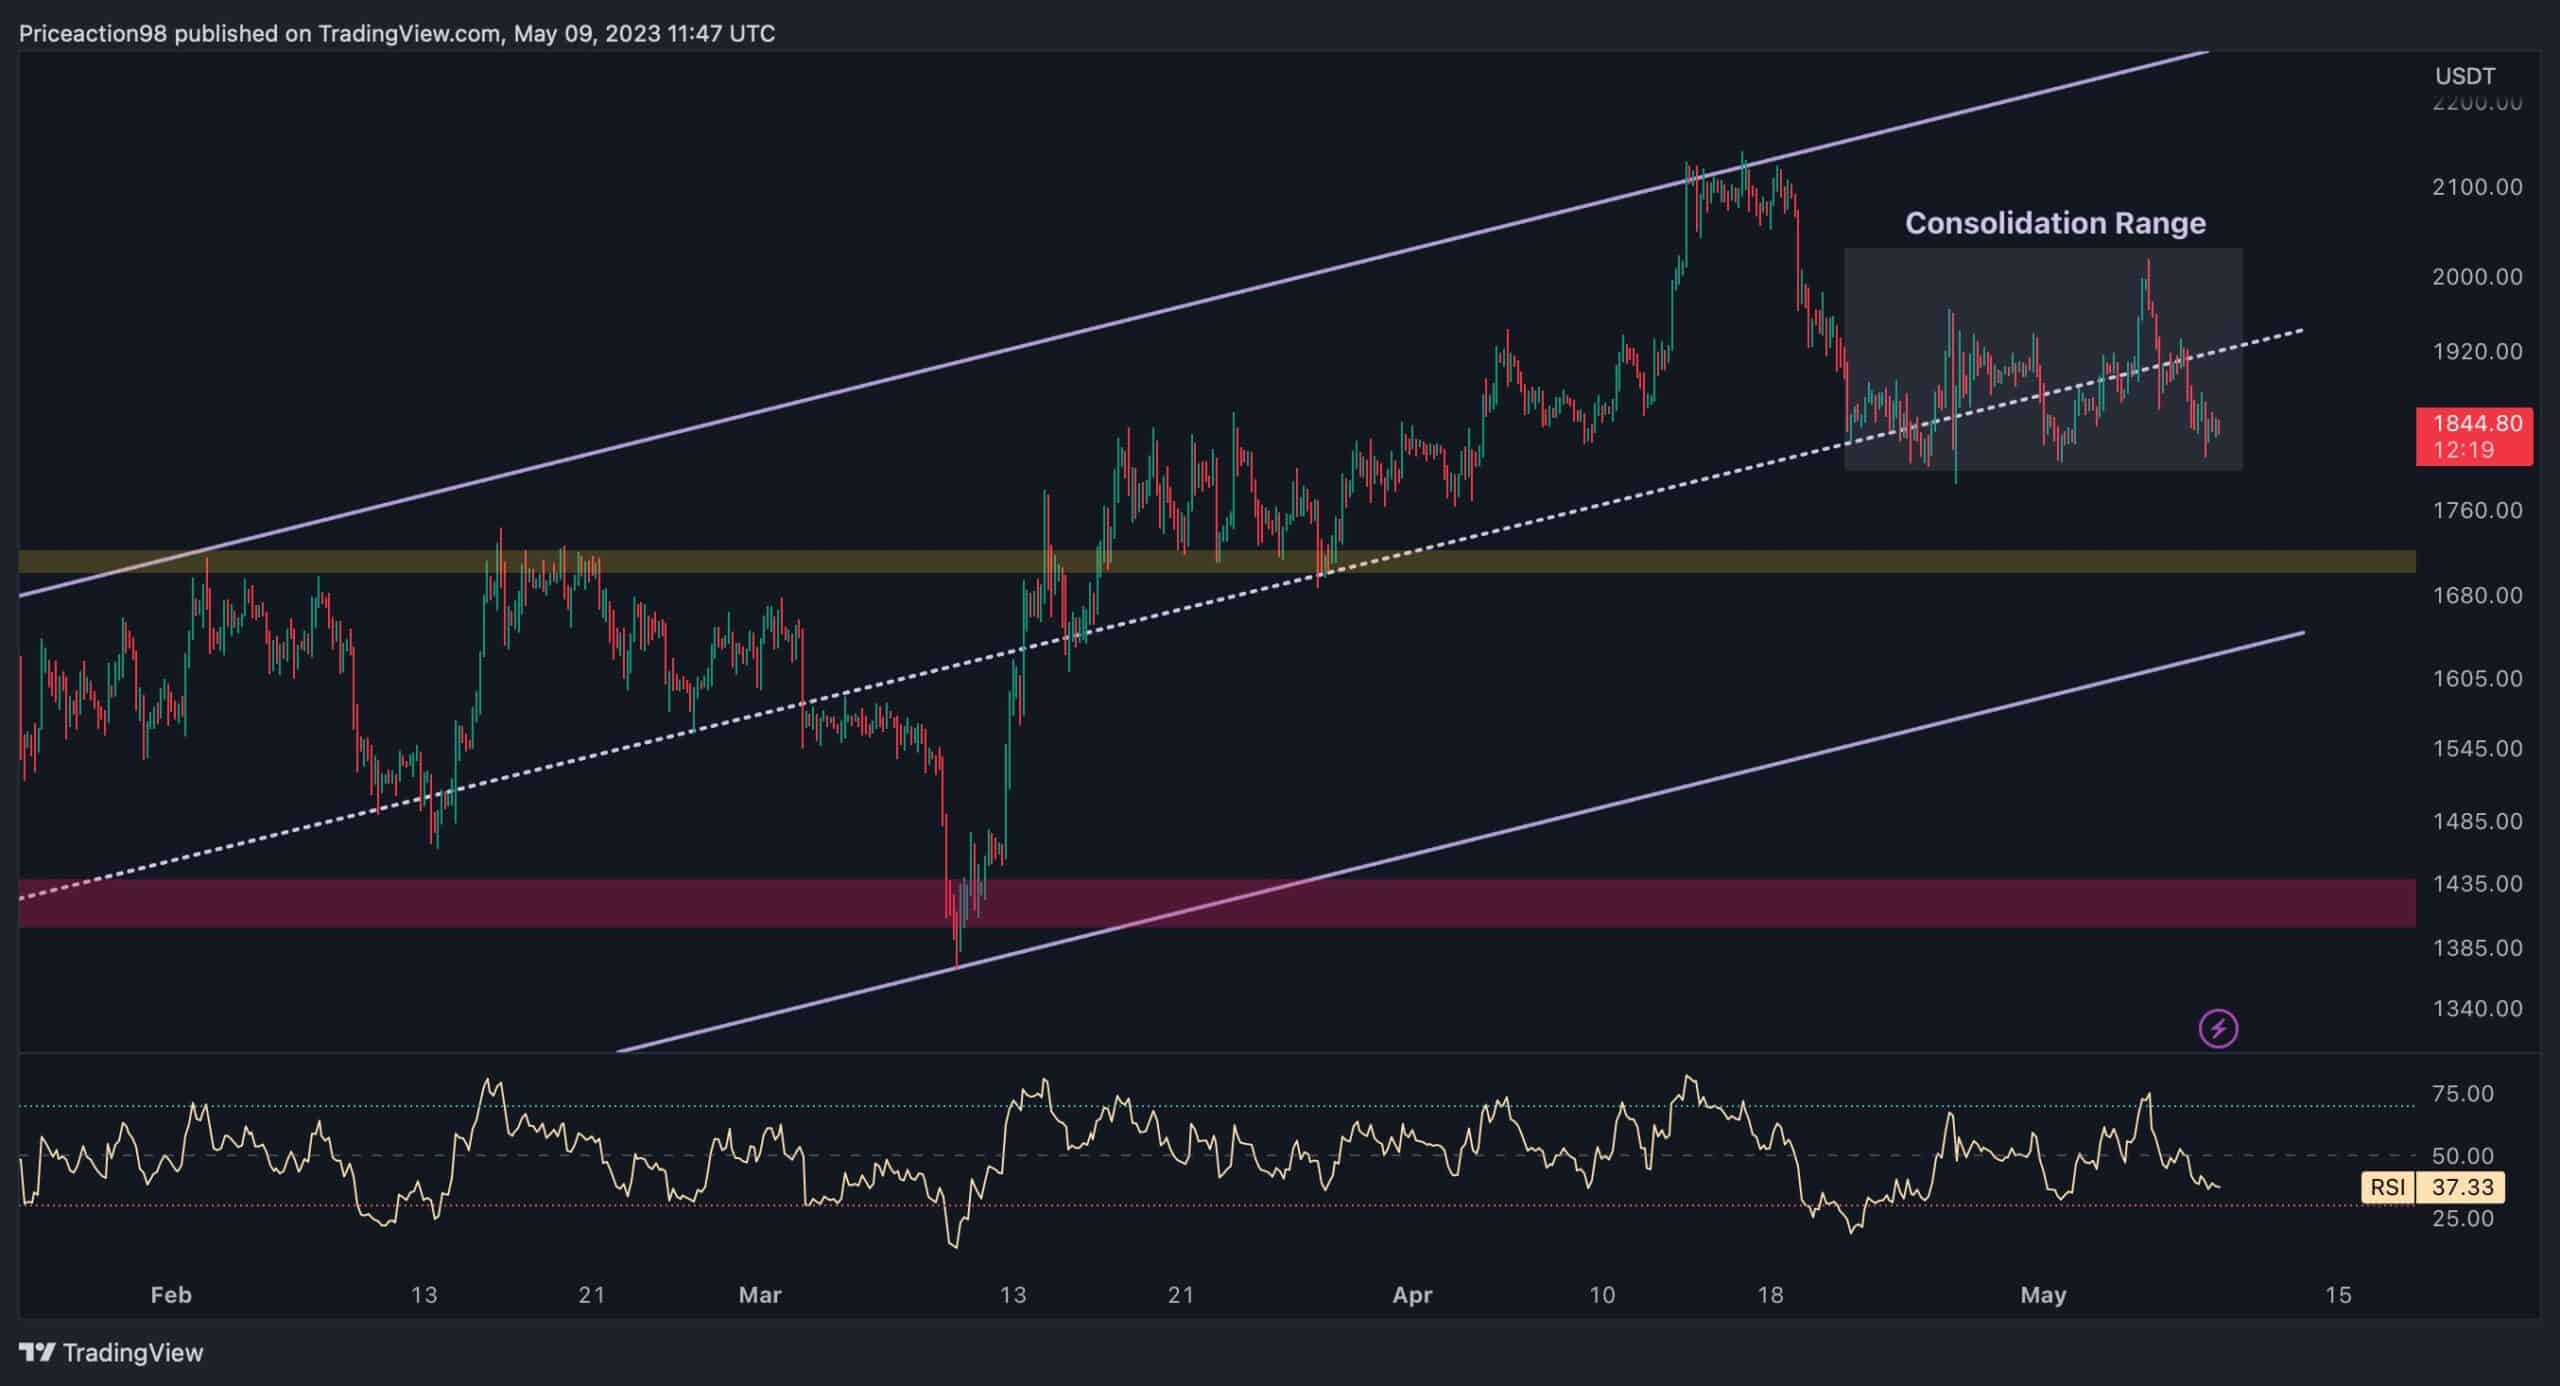
Task: Click the 1680.00 price axis label
Action: (2476, 595)
